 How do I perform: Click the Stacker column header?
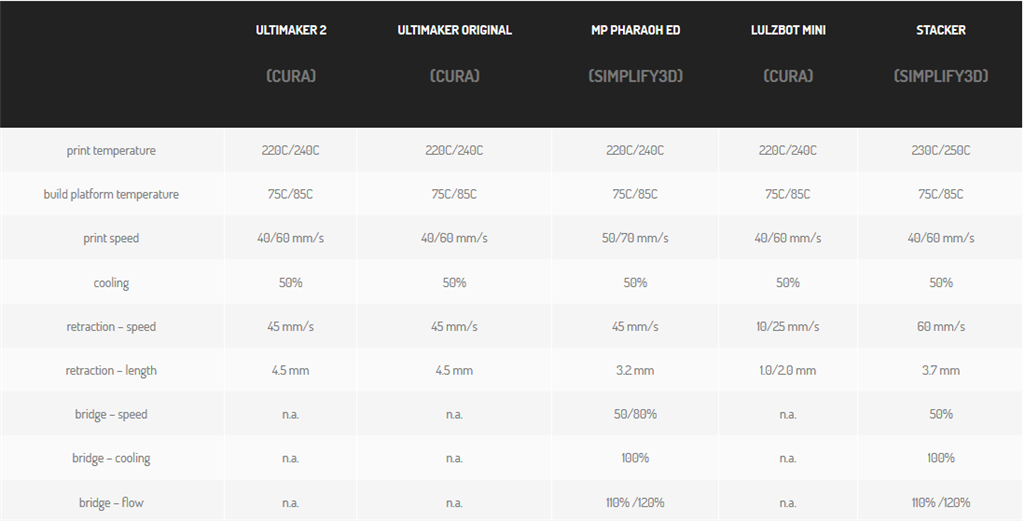[940, 30]
